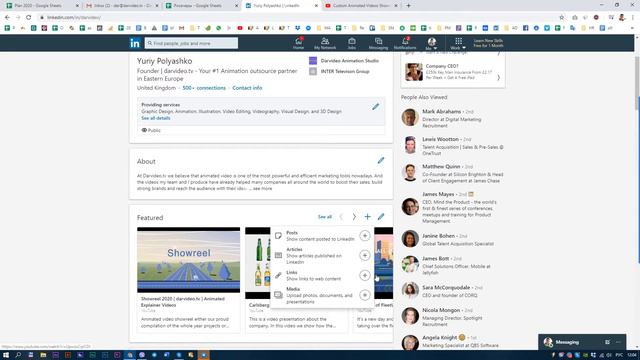This screenshot has height=360, width=640.
Task: Open My Network in LinkedIn nav
Action: coord(325,43)
